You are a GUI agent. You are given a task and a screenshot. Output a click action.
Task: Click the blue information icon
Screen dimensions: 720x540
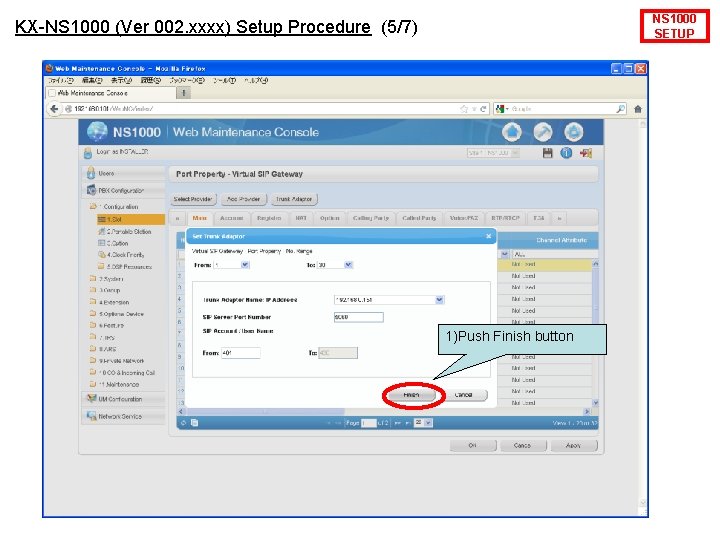click(566, 153)
